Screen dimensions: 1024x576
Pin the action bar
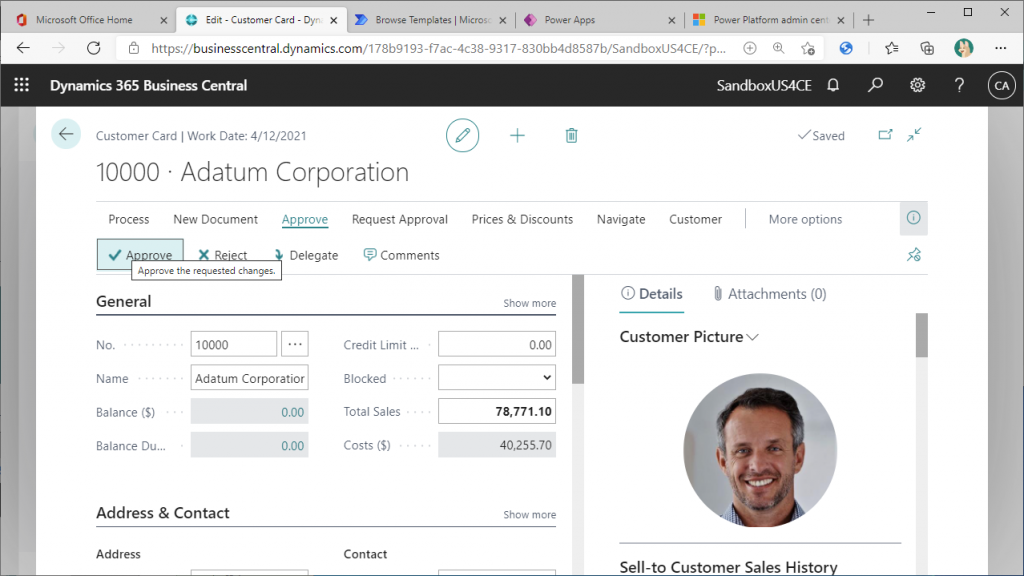914,255
